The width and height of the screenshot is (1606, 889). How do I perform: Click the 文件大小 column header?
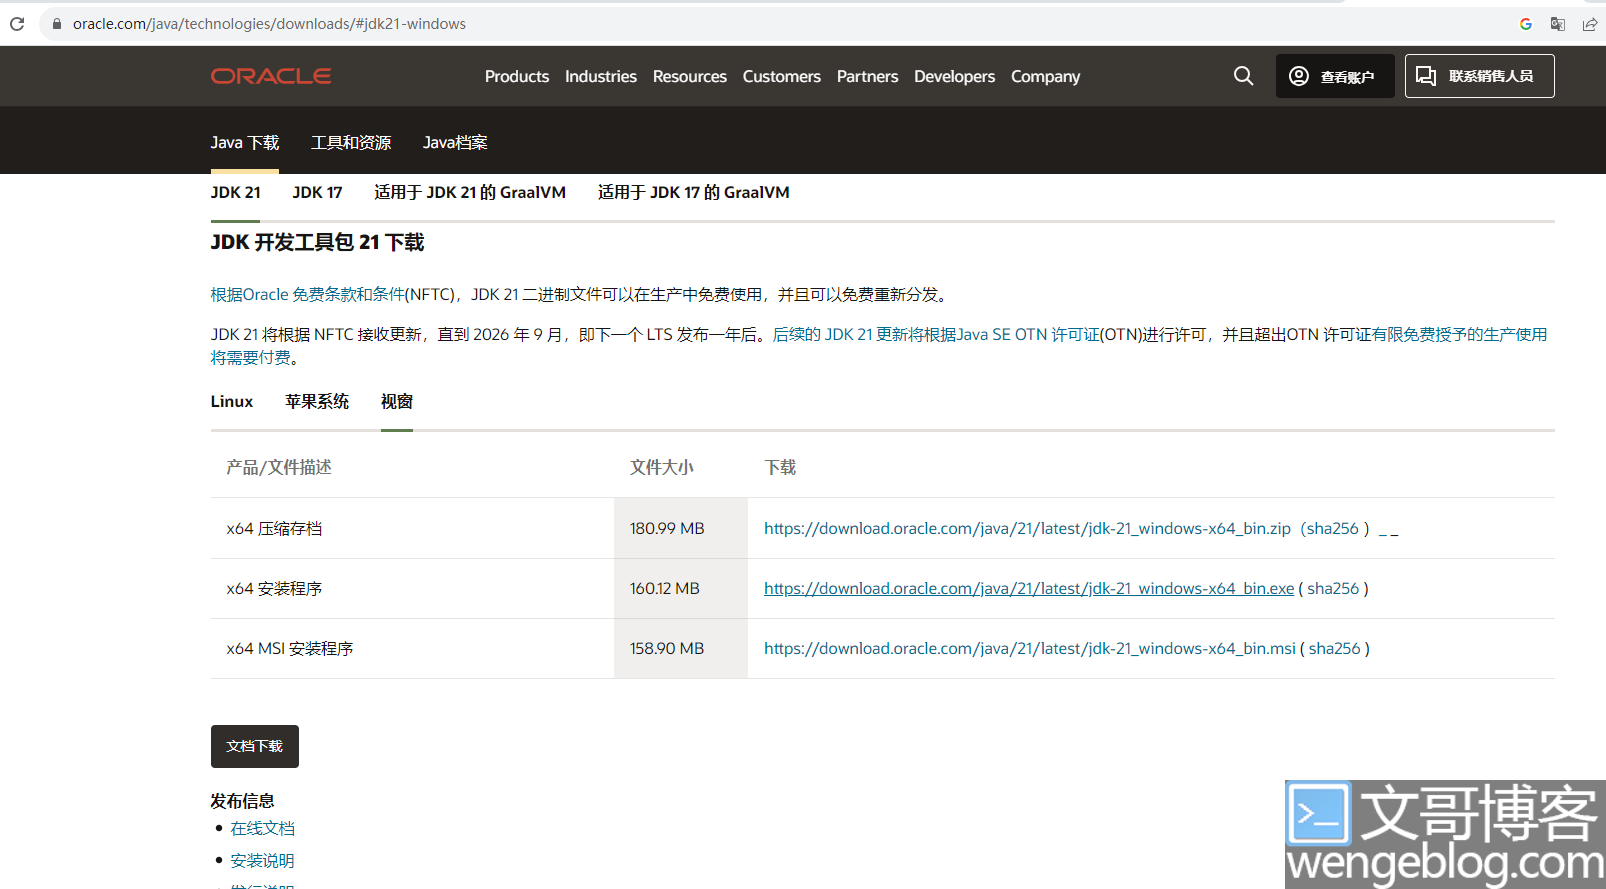tap(662, 468)
